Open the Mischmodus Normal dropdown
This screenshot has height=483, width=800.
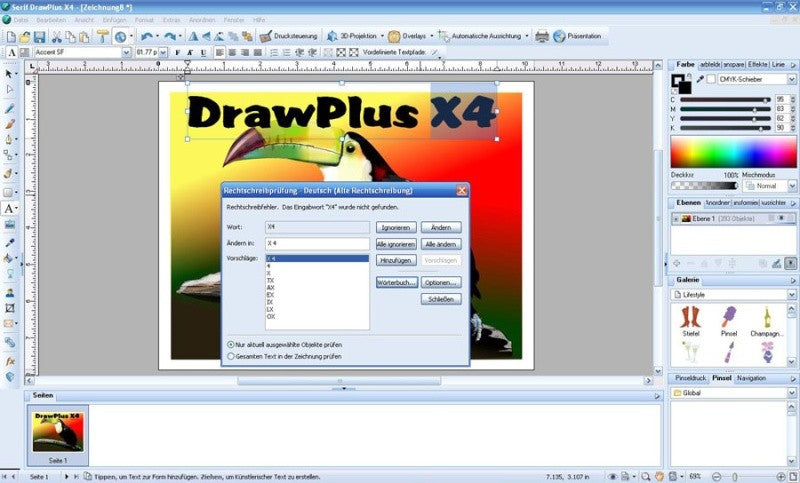791,186
